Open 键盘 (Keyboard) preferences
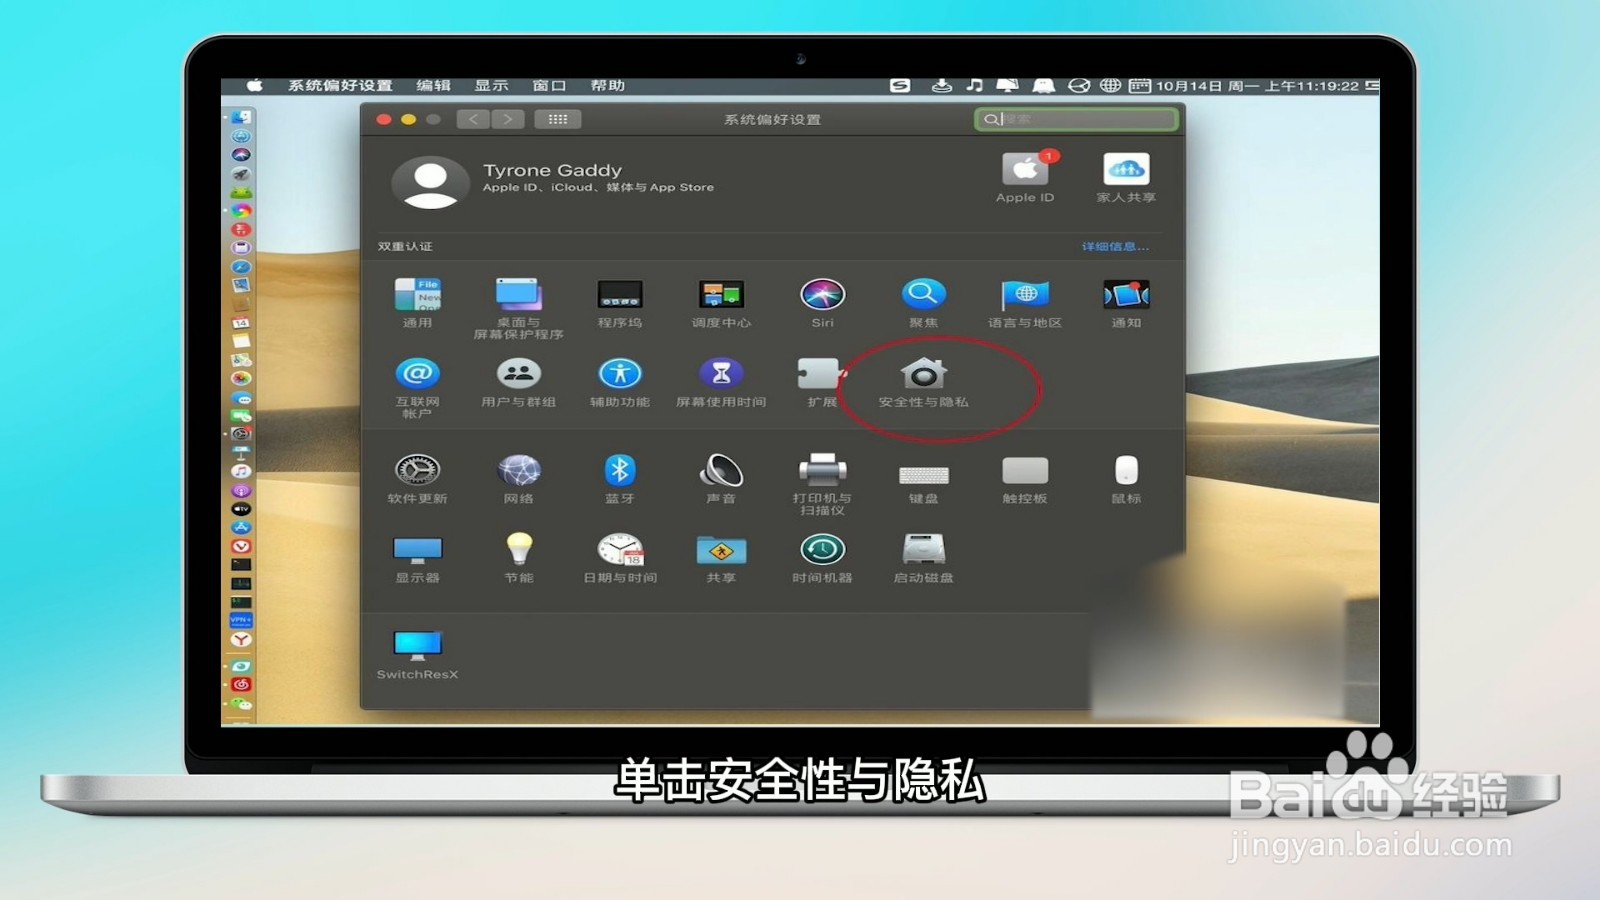The image size is (1600, 900). point(923,470)
